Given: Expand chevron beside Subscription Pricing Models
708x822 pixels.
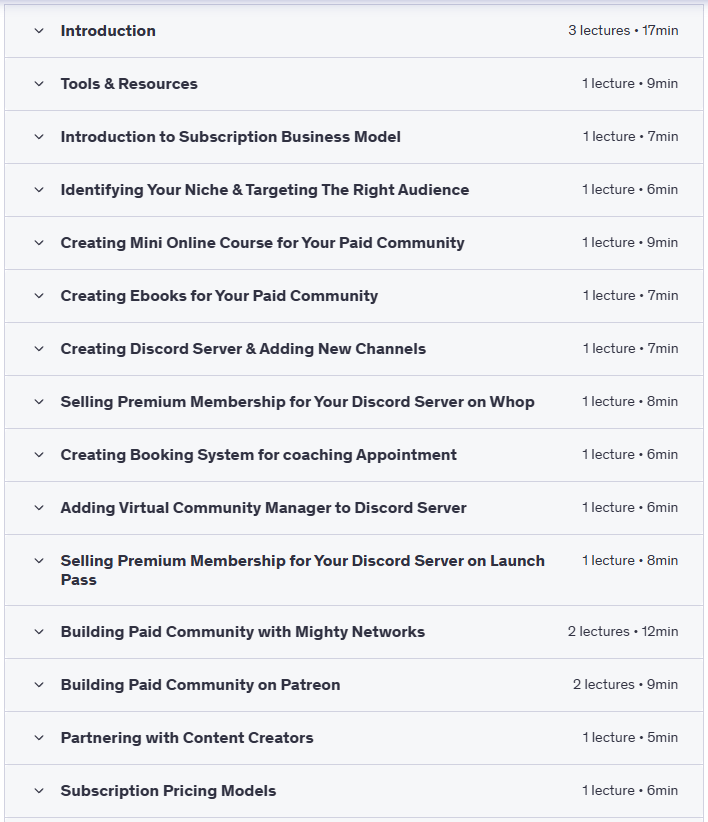Looking at the screenshot, I should 39,791.
